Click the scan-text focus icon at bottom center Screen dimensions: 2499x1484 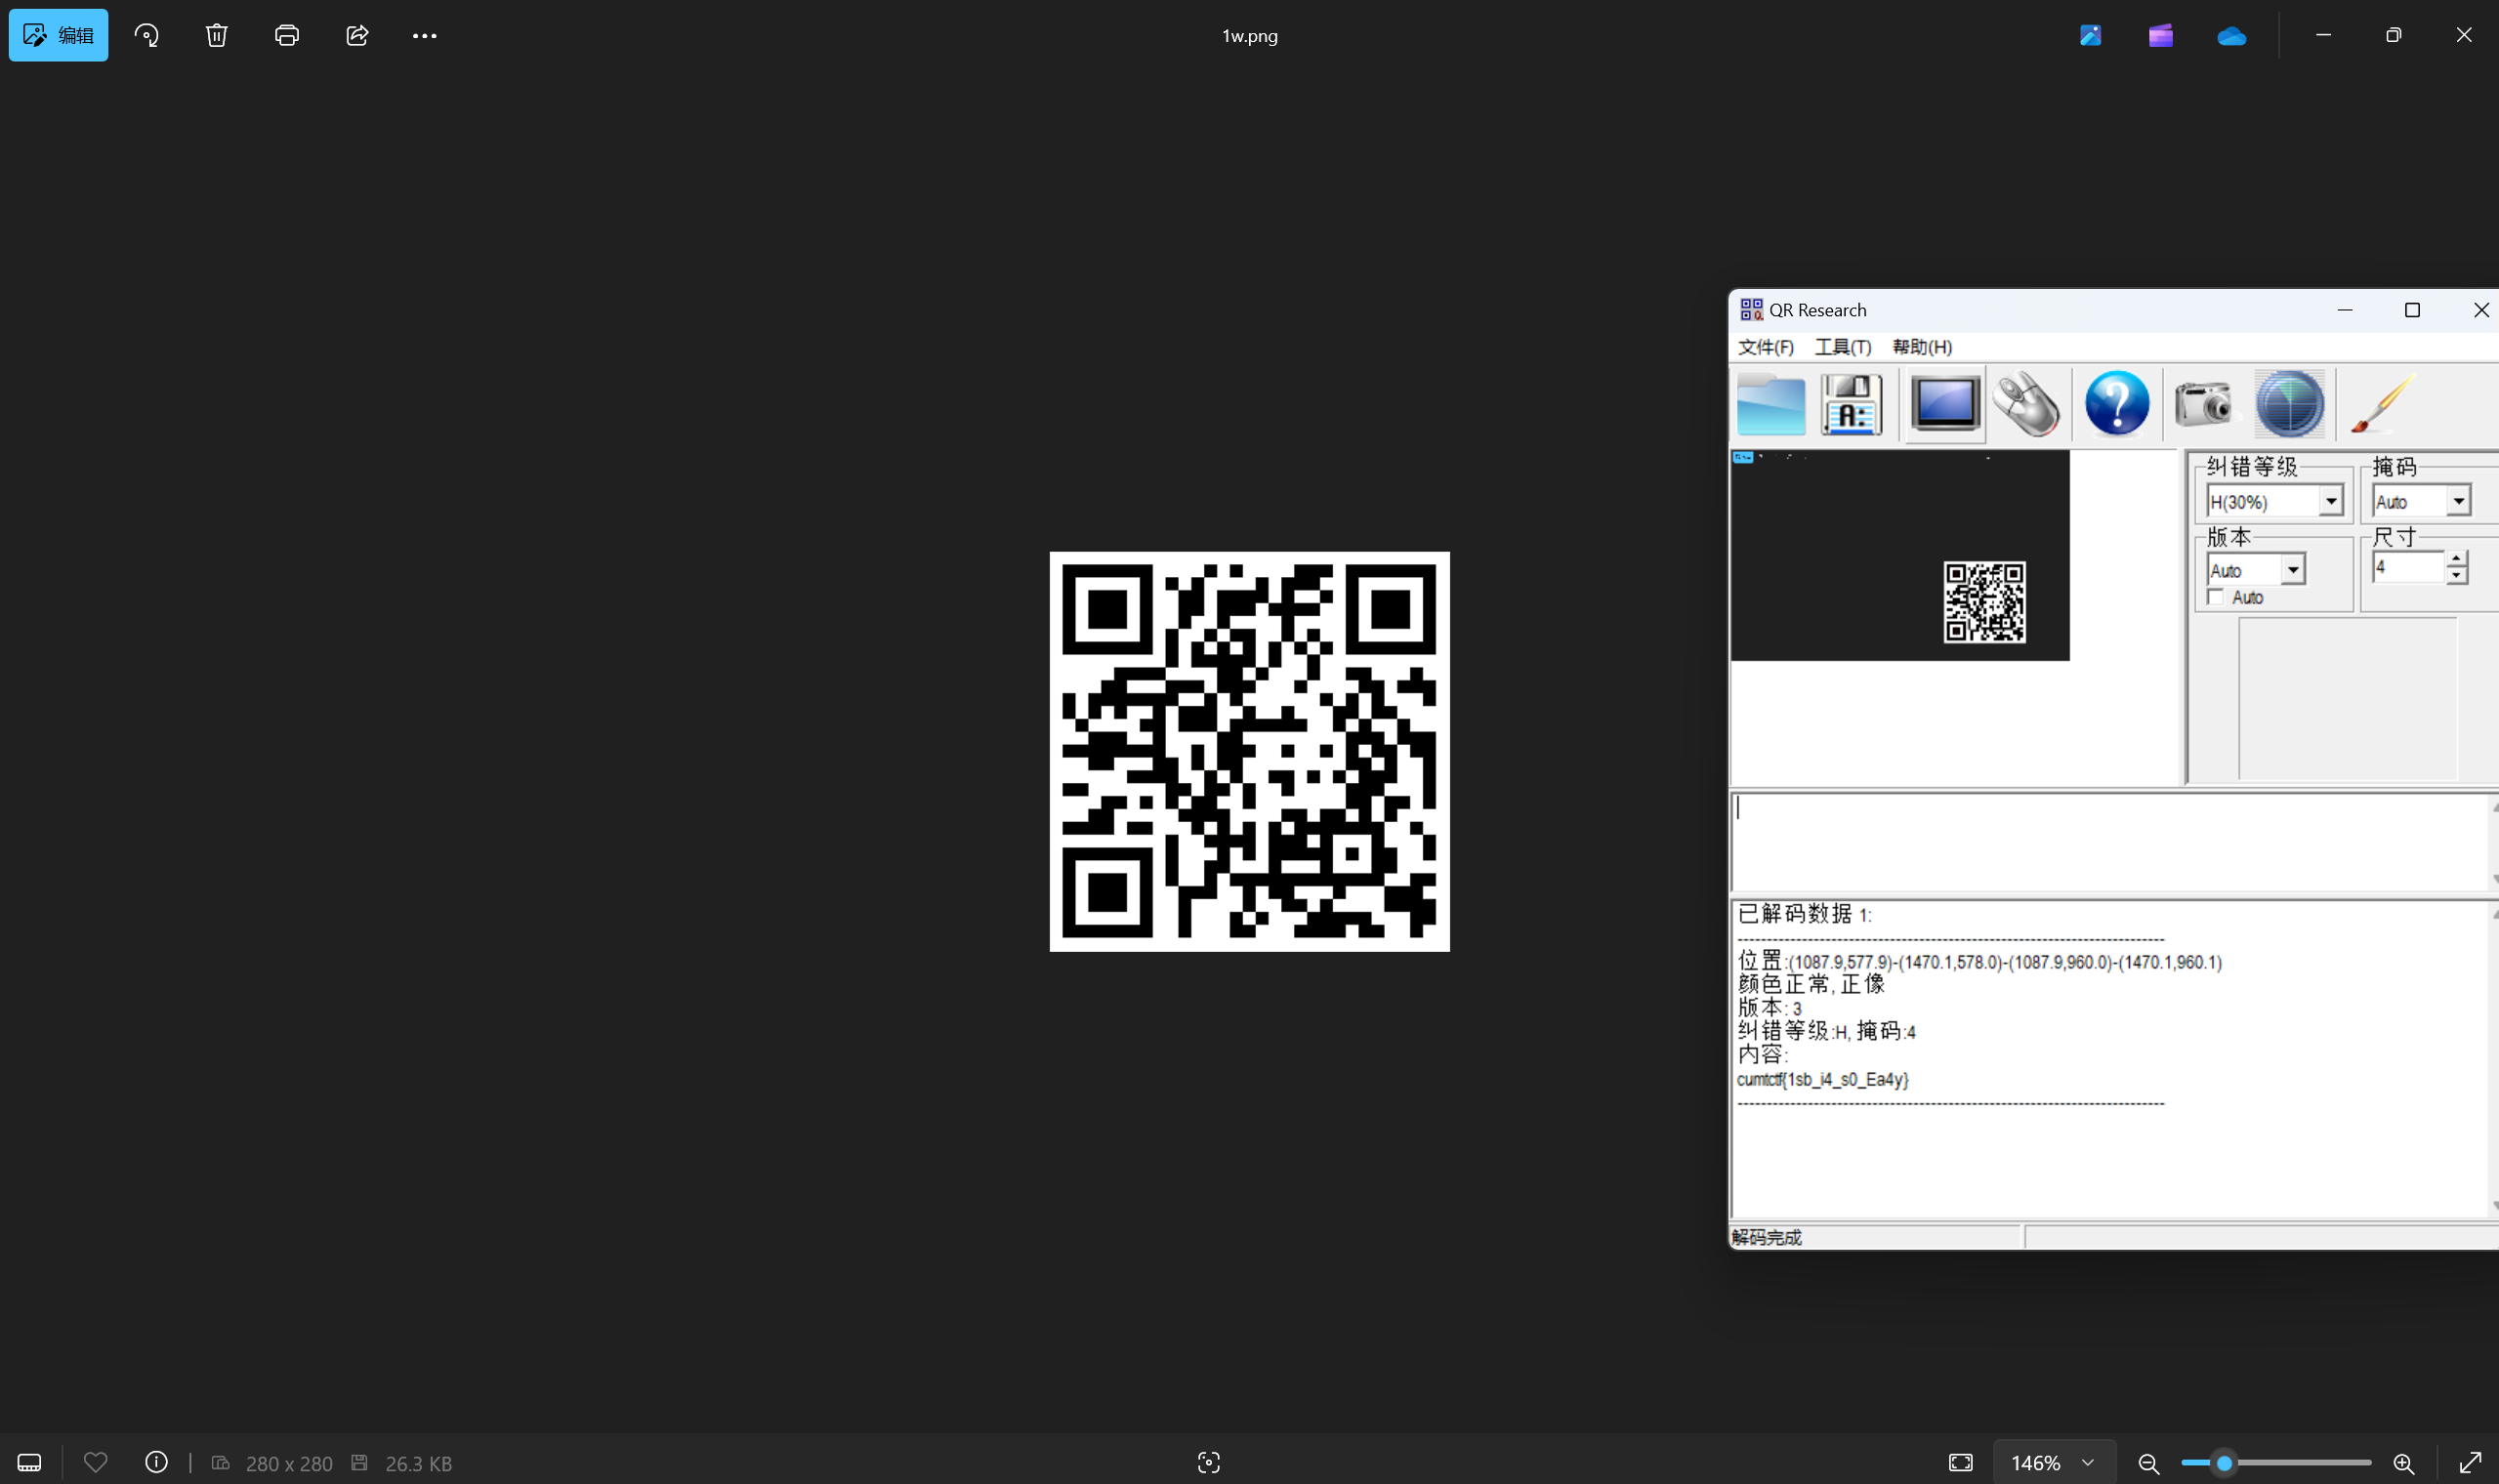(x=1208, y=1462)
